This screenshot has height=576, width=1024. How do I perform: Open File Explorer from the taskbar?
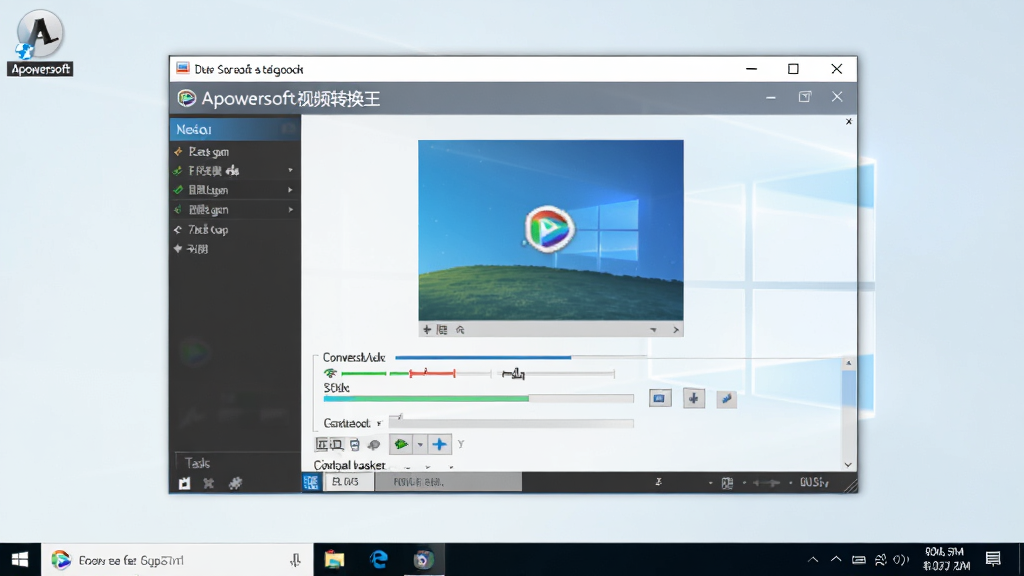334,560
